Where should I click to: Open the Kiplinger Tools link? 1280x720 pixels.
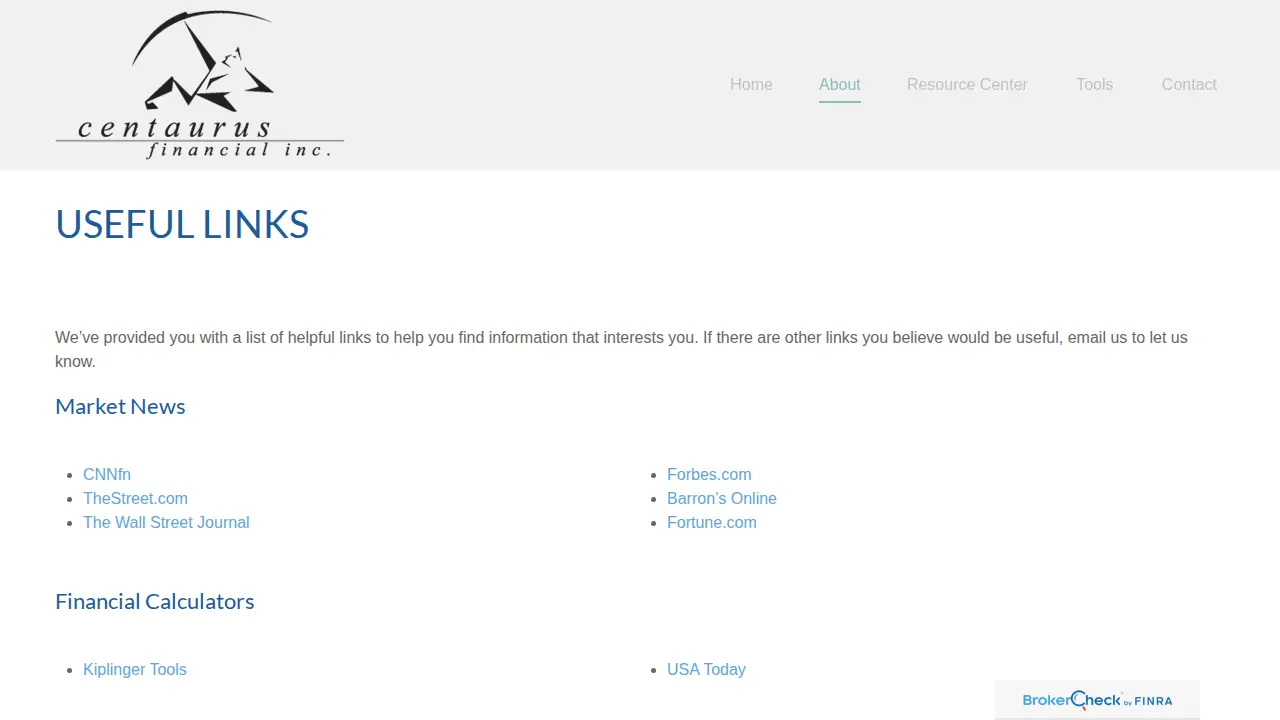135,670
